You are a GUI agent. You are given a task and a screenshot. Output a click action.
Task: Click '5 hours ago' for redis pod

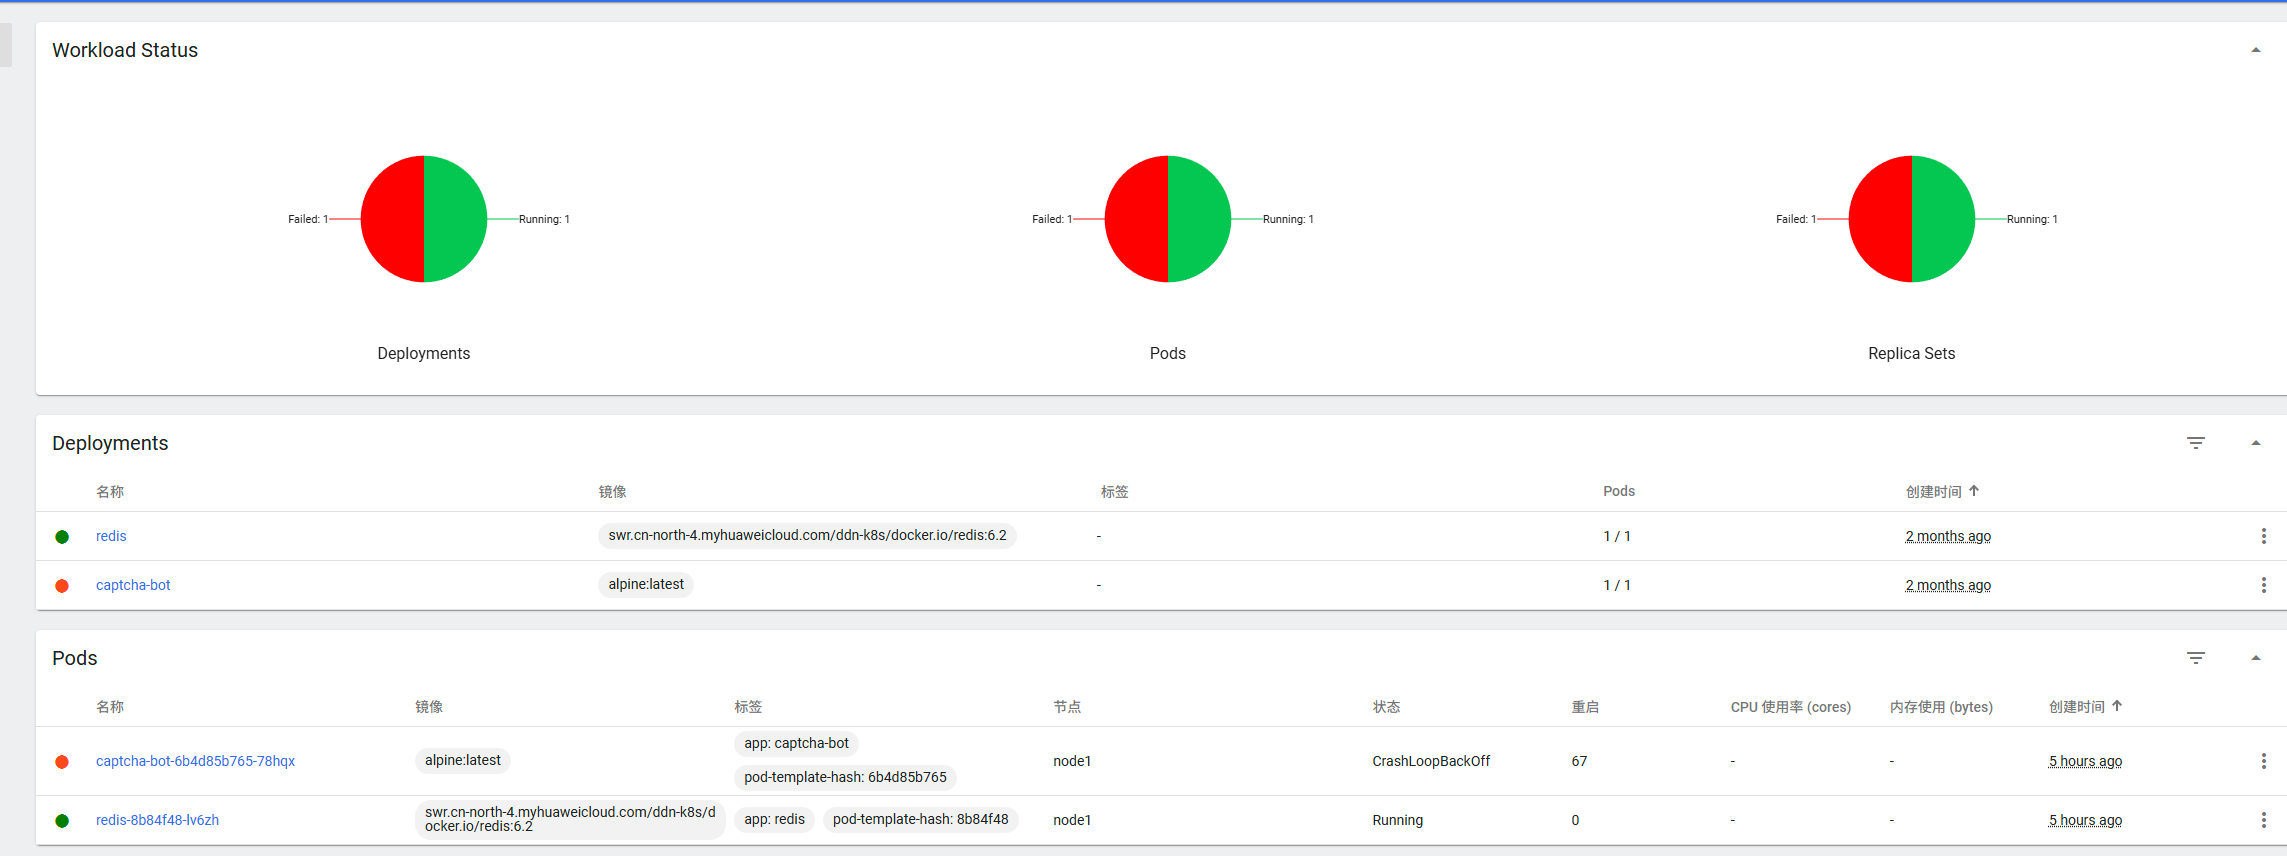tap(2085, 820)
